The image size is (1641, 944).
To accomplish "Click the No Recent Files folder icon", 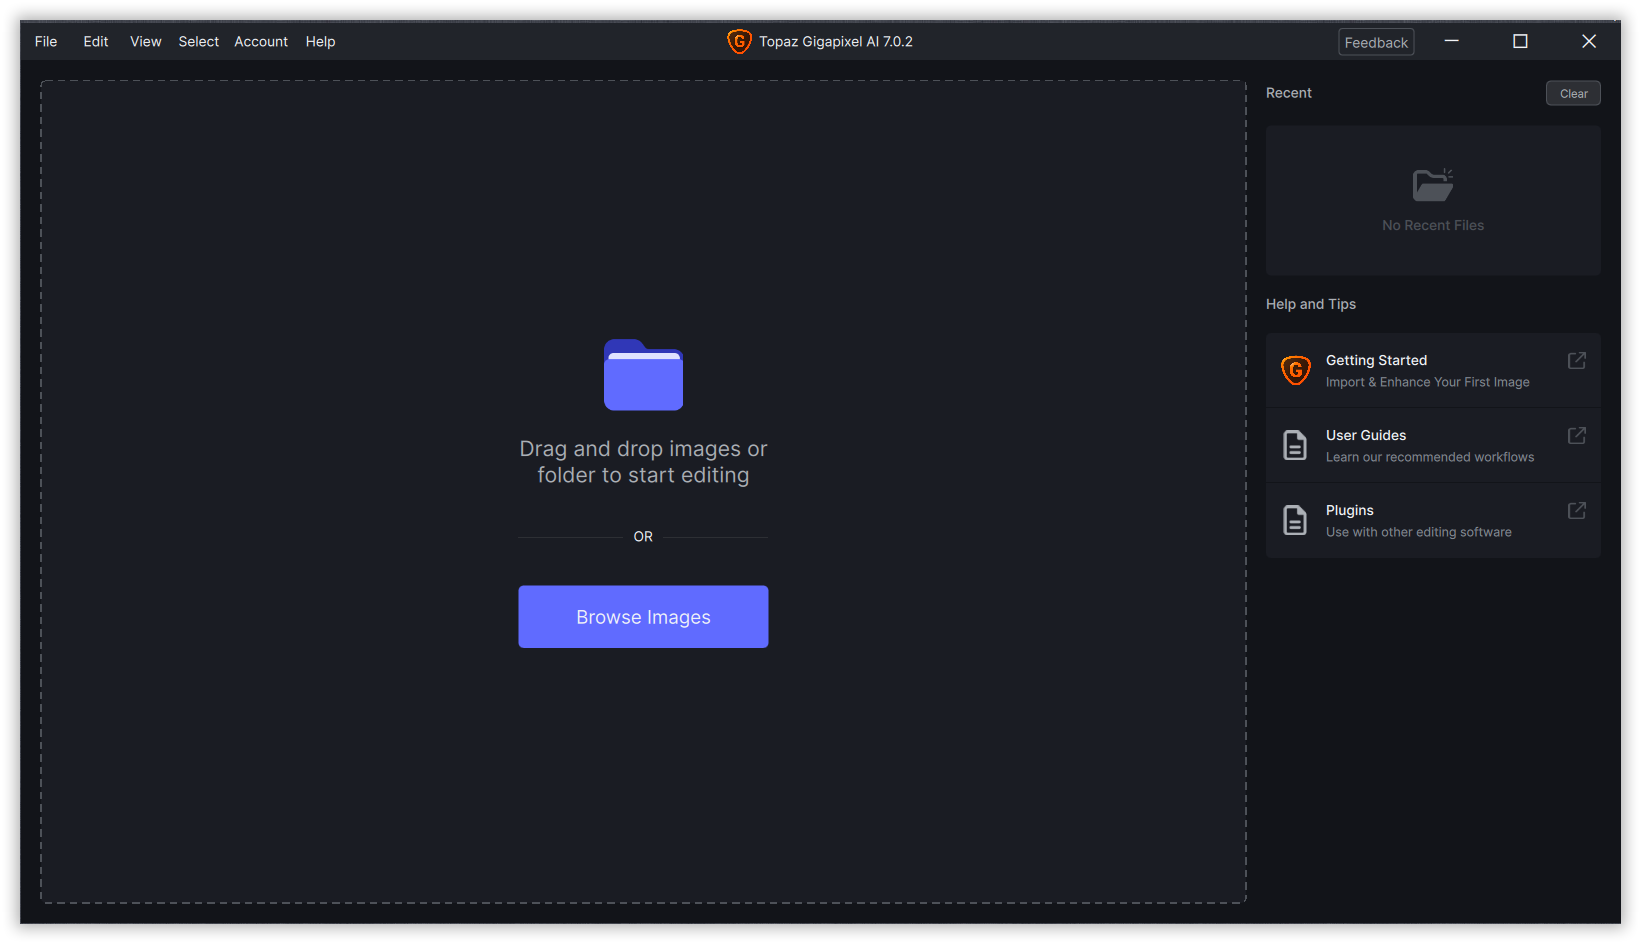I will point(1432,185).
